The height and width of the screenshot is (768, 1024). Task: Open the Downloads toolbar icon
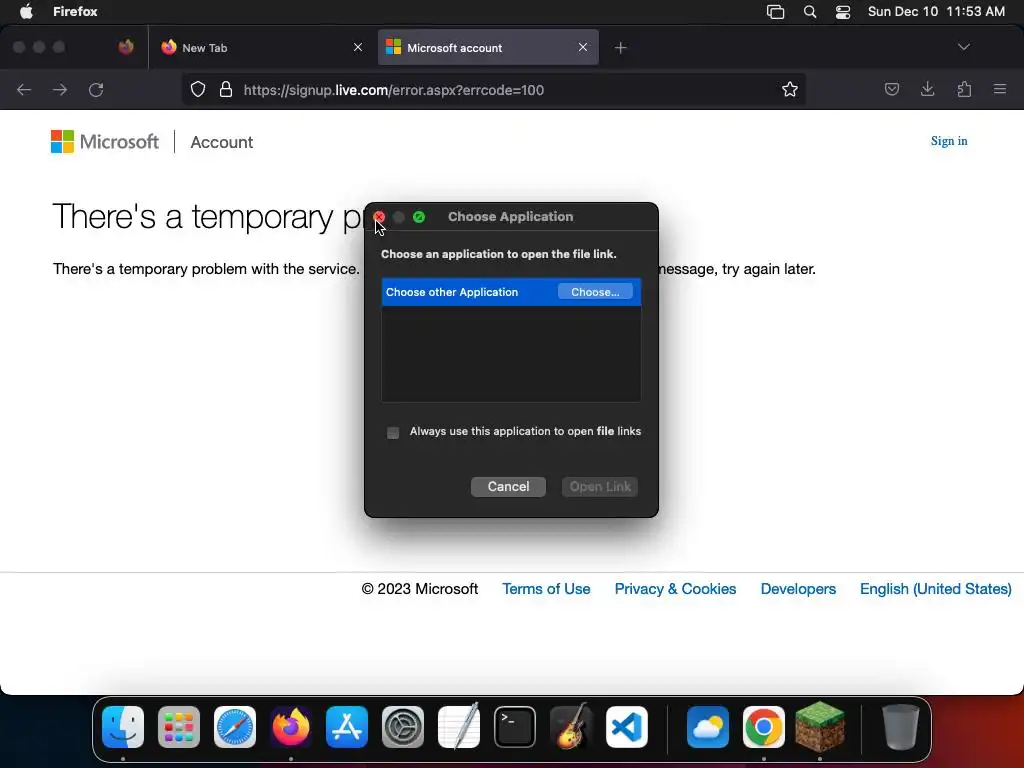927,89
